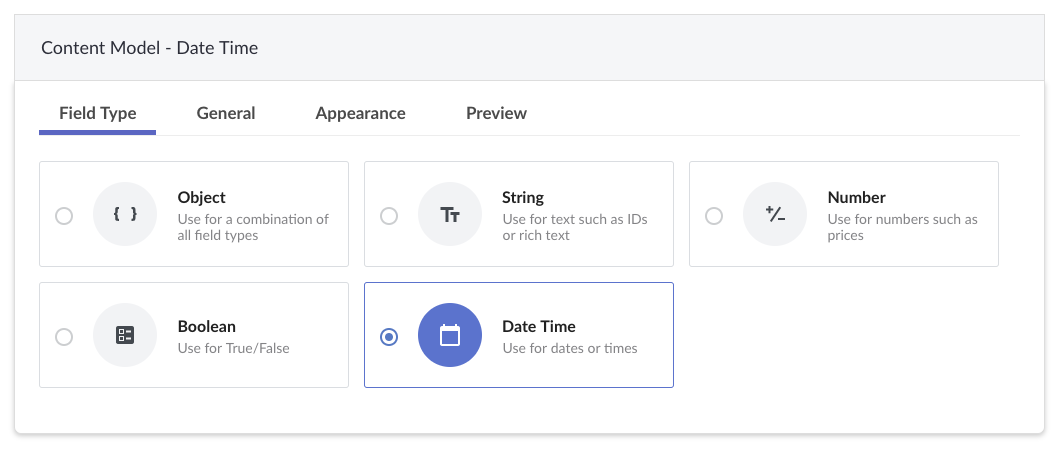Click the String text type icon
Viewport: 1059px width, 452px height.
coord(450,214)
